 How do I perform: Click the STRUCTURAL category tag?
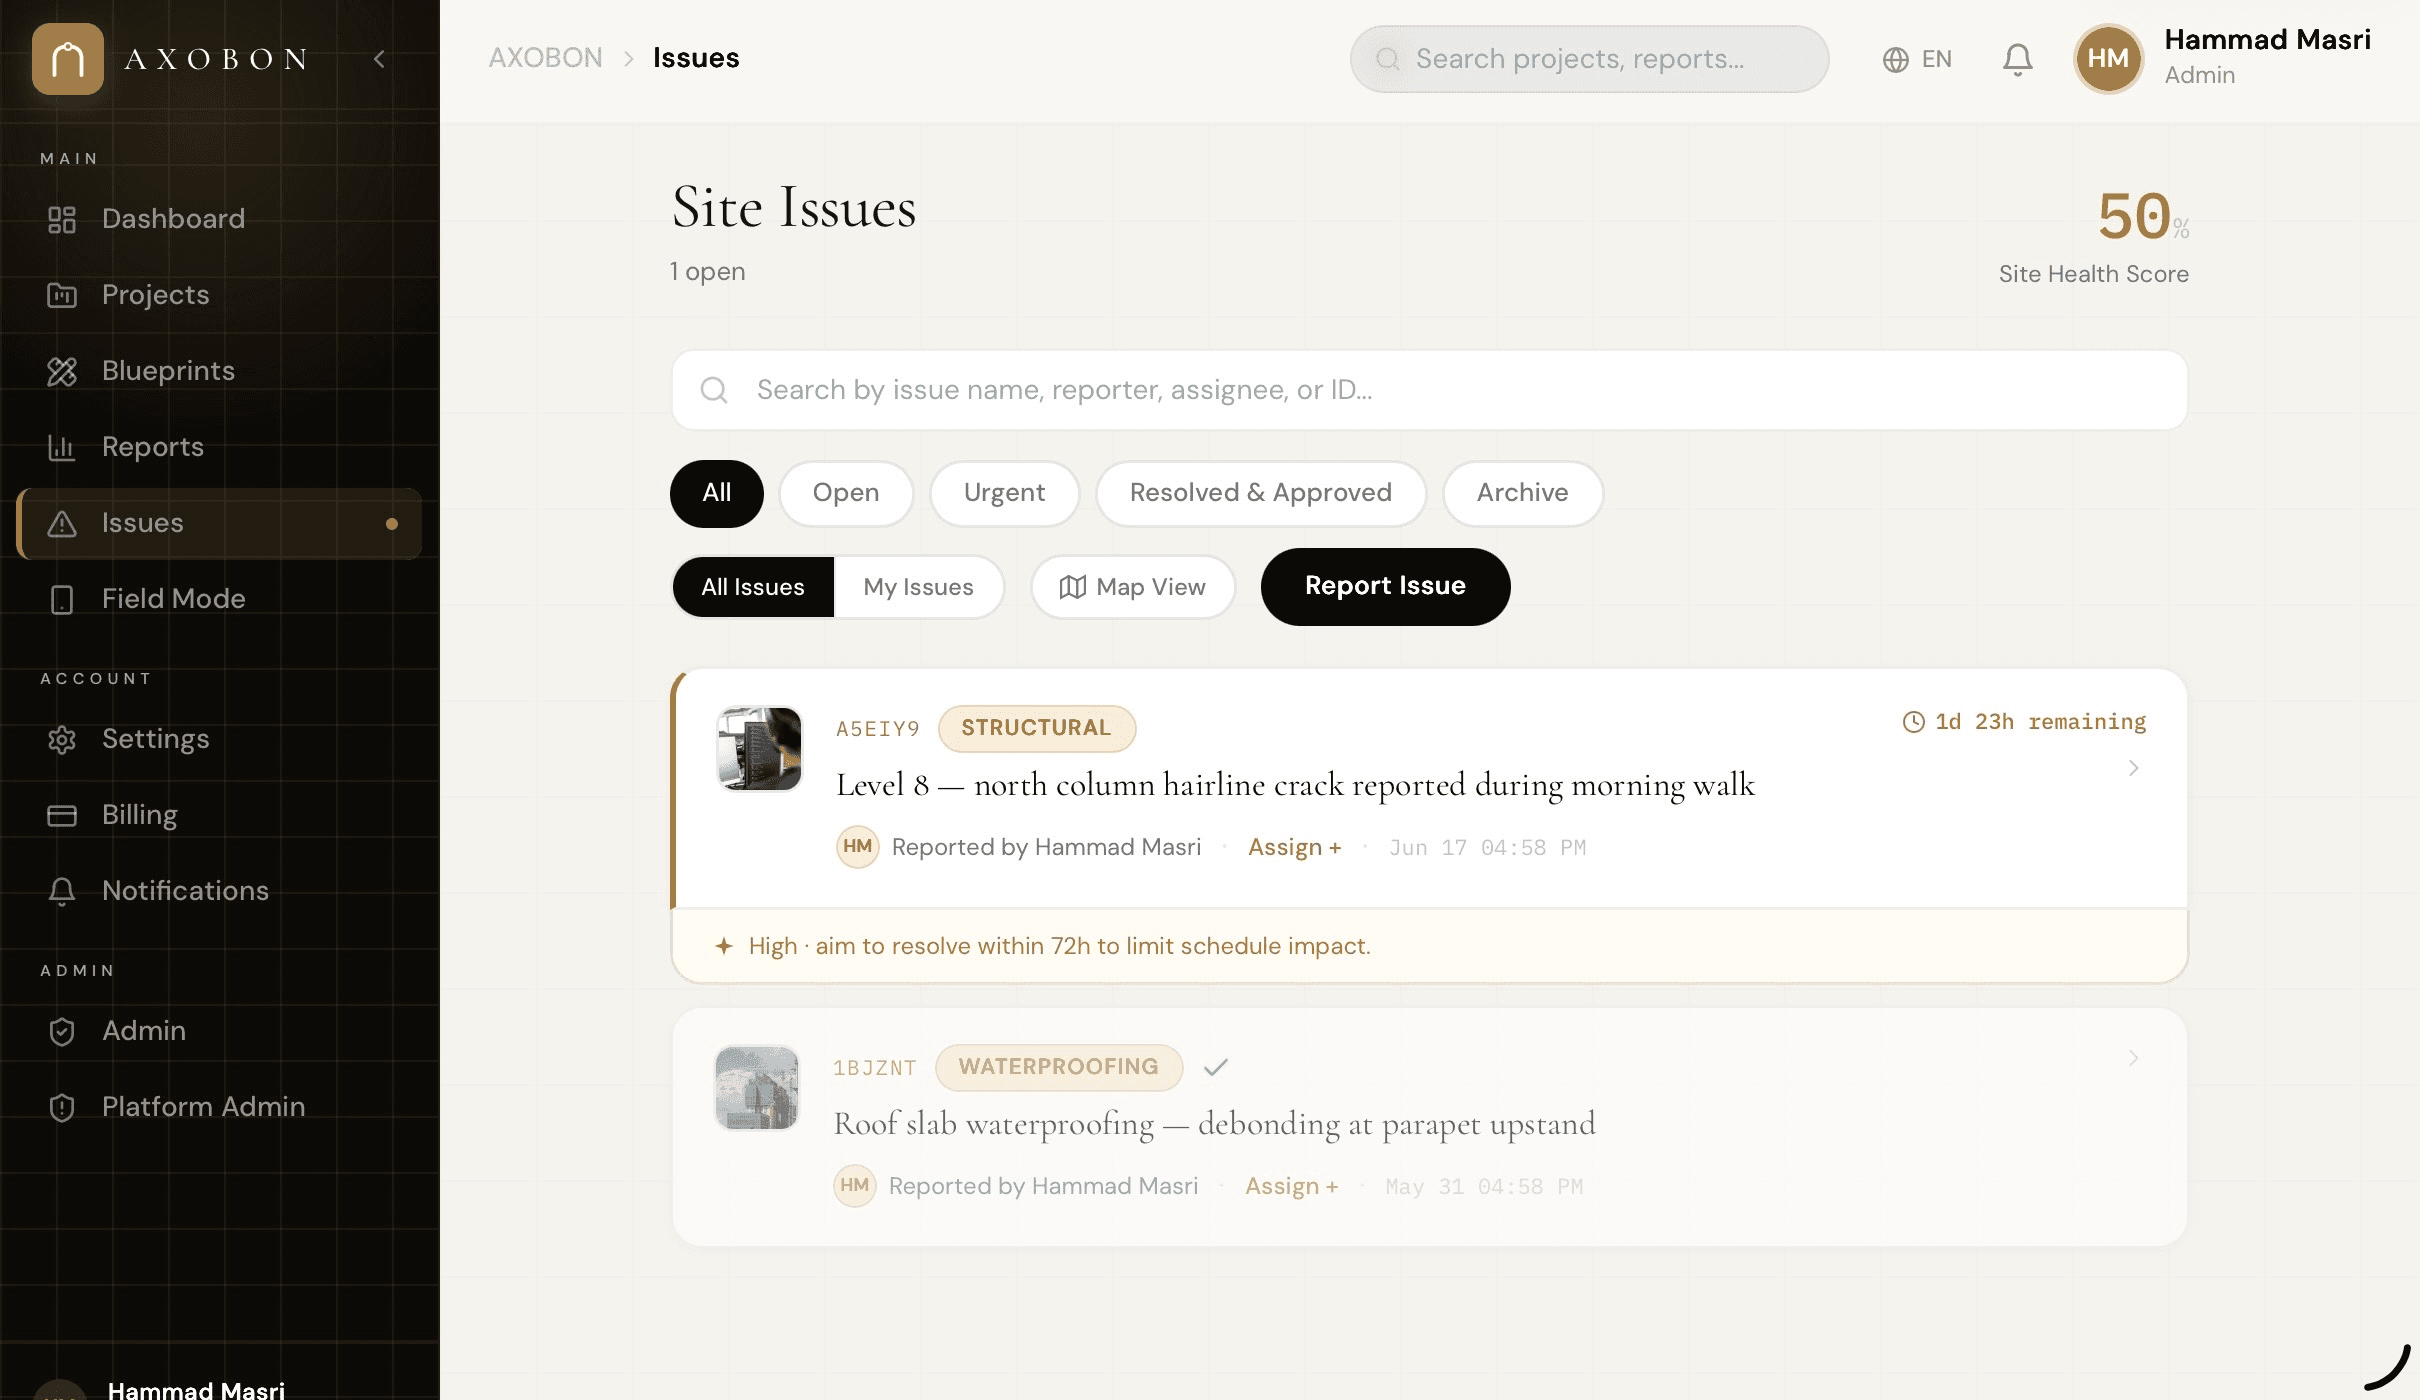coord(1036,728)
